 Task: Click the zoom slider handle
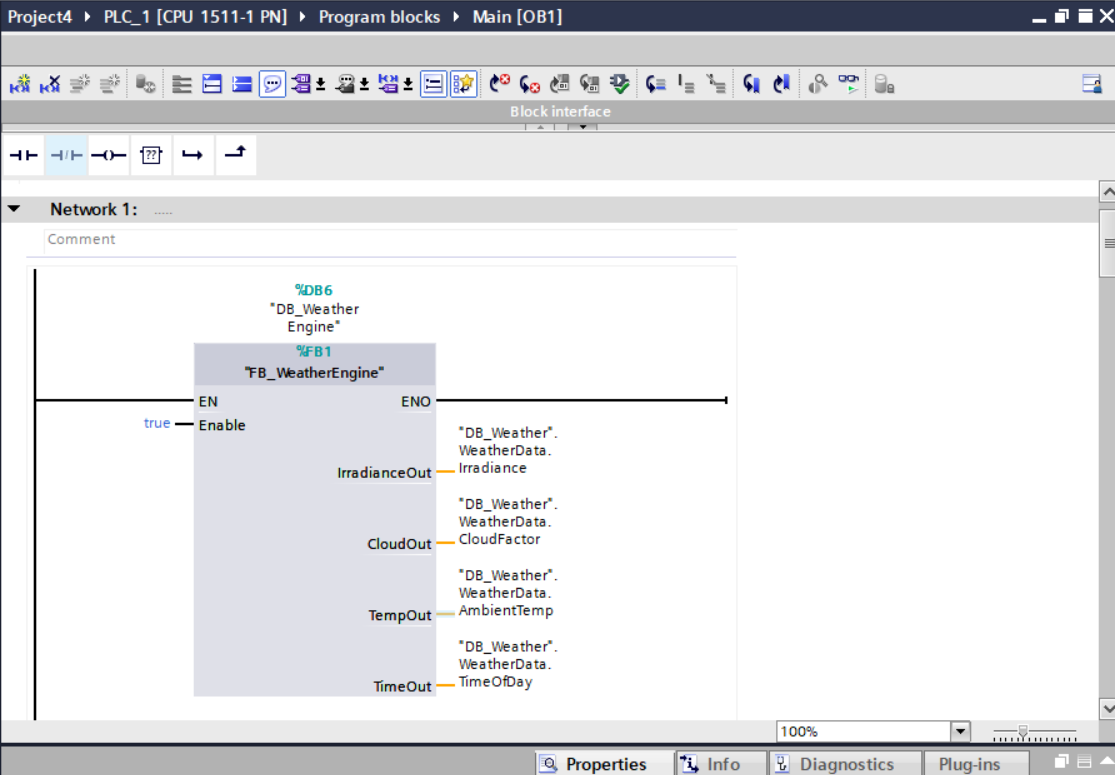(x=1023, y=731)
